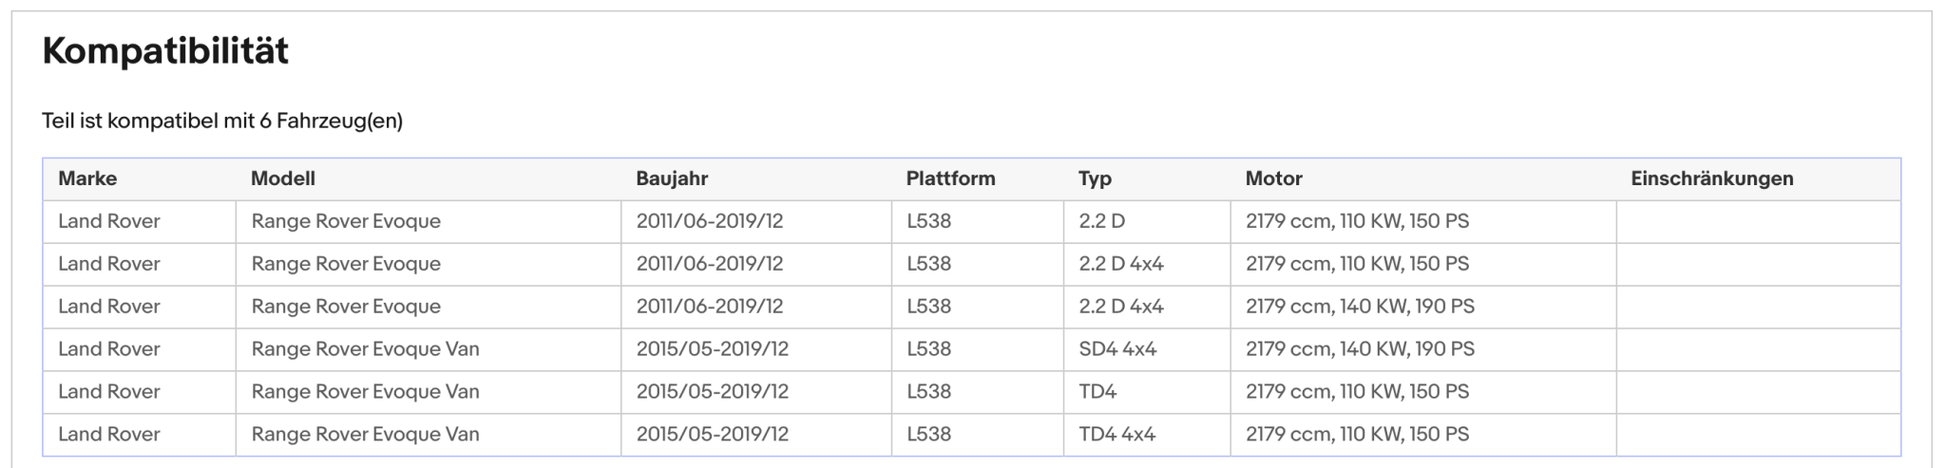Screen dimensions: 1946x468
Task: Click the Motor column header
Action: [1274, 179]
